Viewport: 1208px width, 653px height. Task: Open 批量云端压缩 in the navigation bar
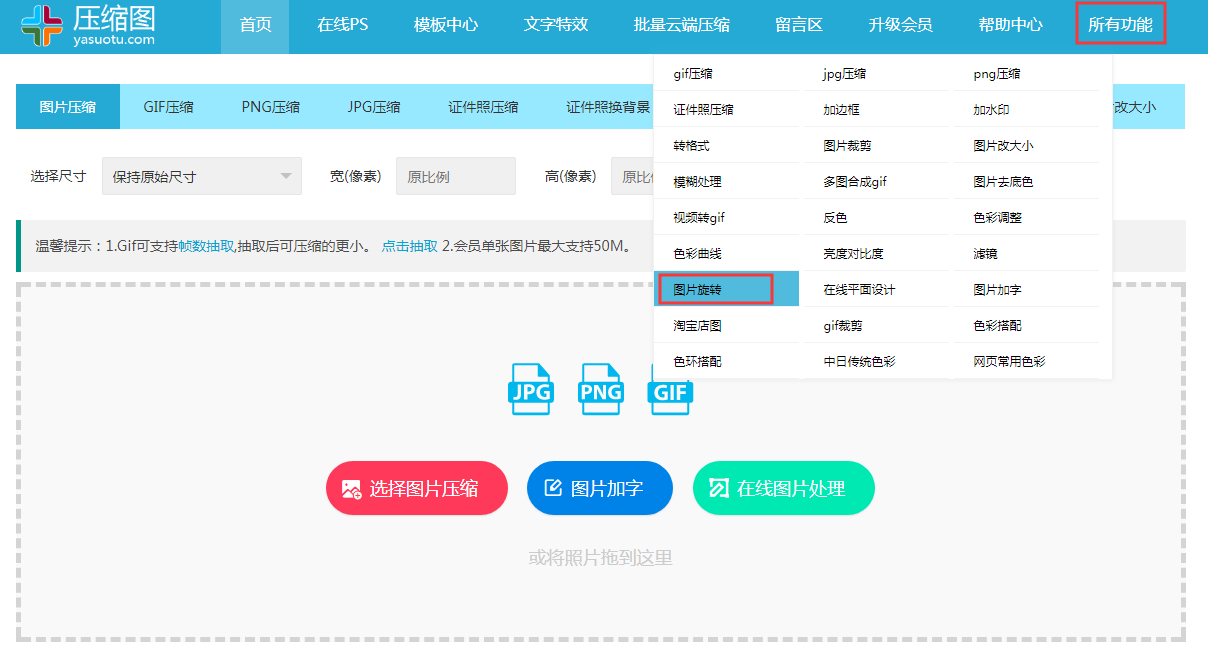click(682, 26)
